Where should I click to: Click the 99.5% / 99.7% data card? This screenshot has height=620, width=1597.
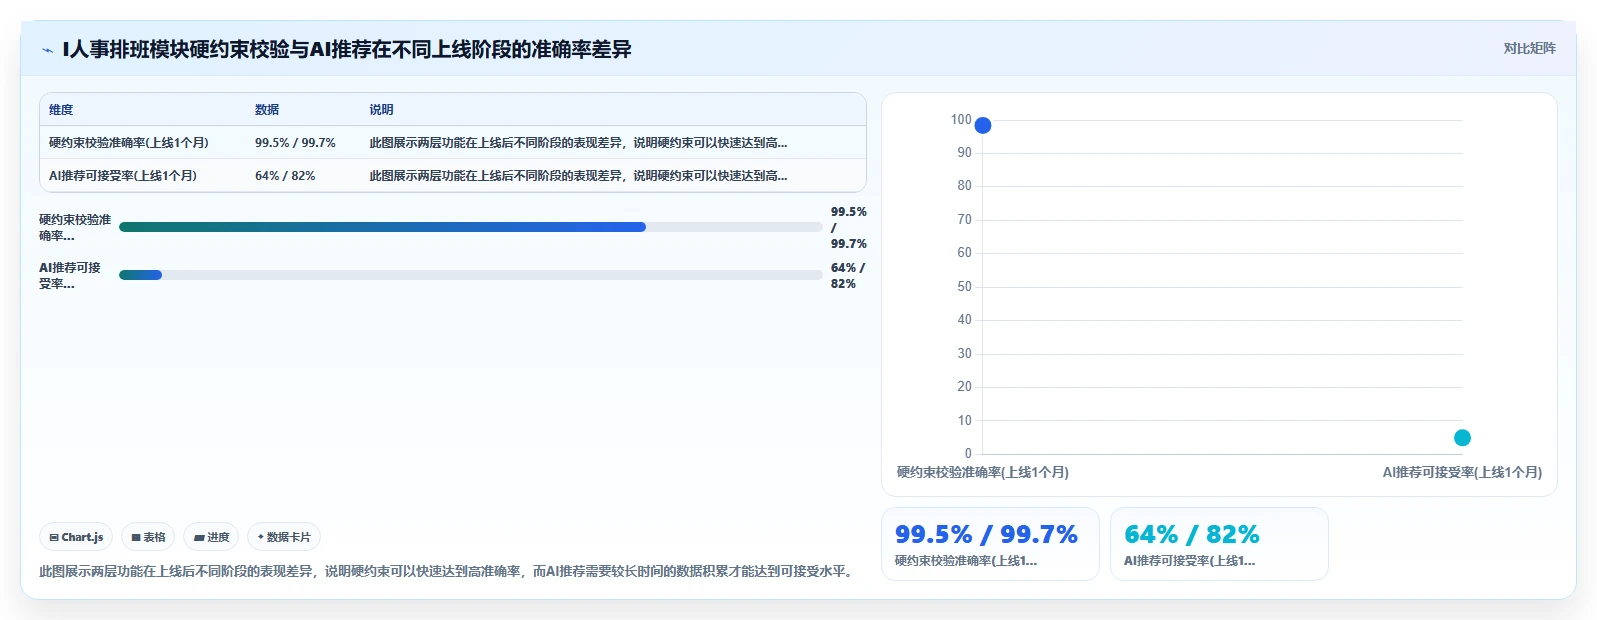click(x=990, y=544)
